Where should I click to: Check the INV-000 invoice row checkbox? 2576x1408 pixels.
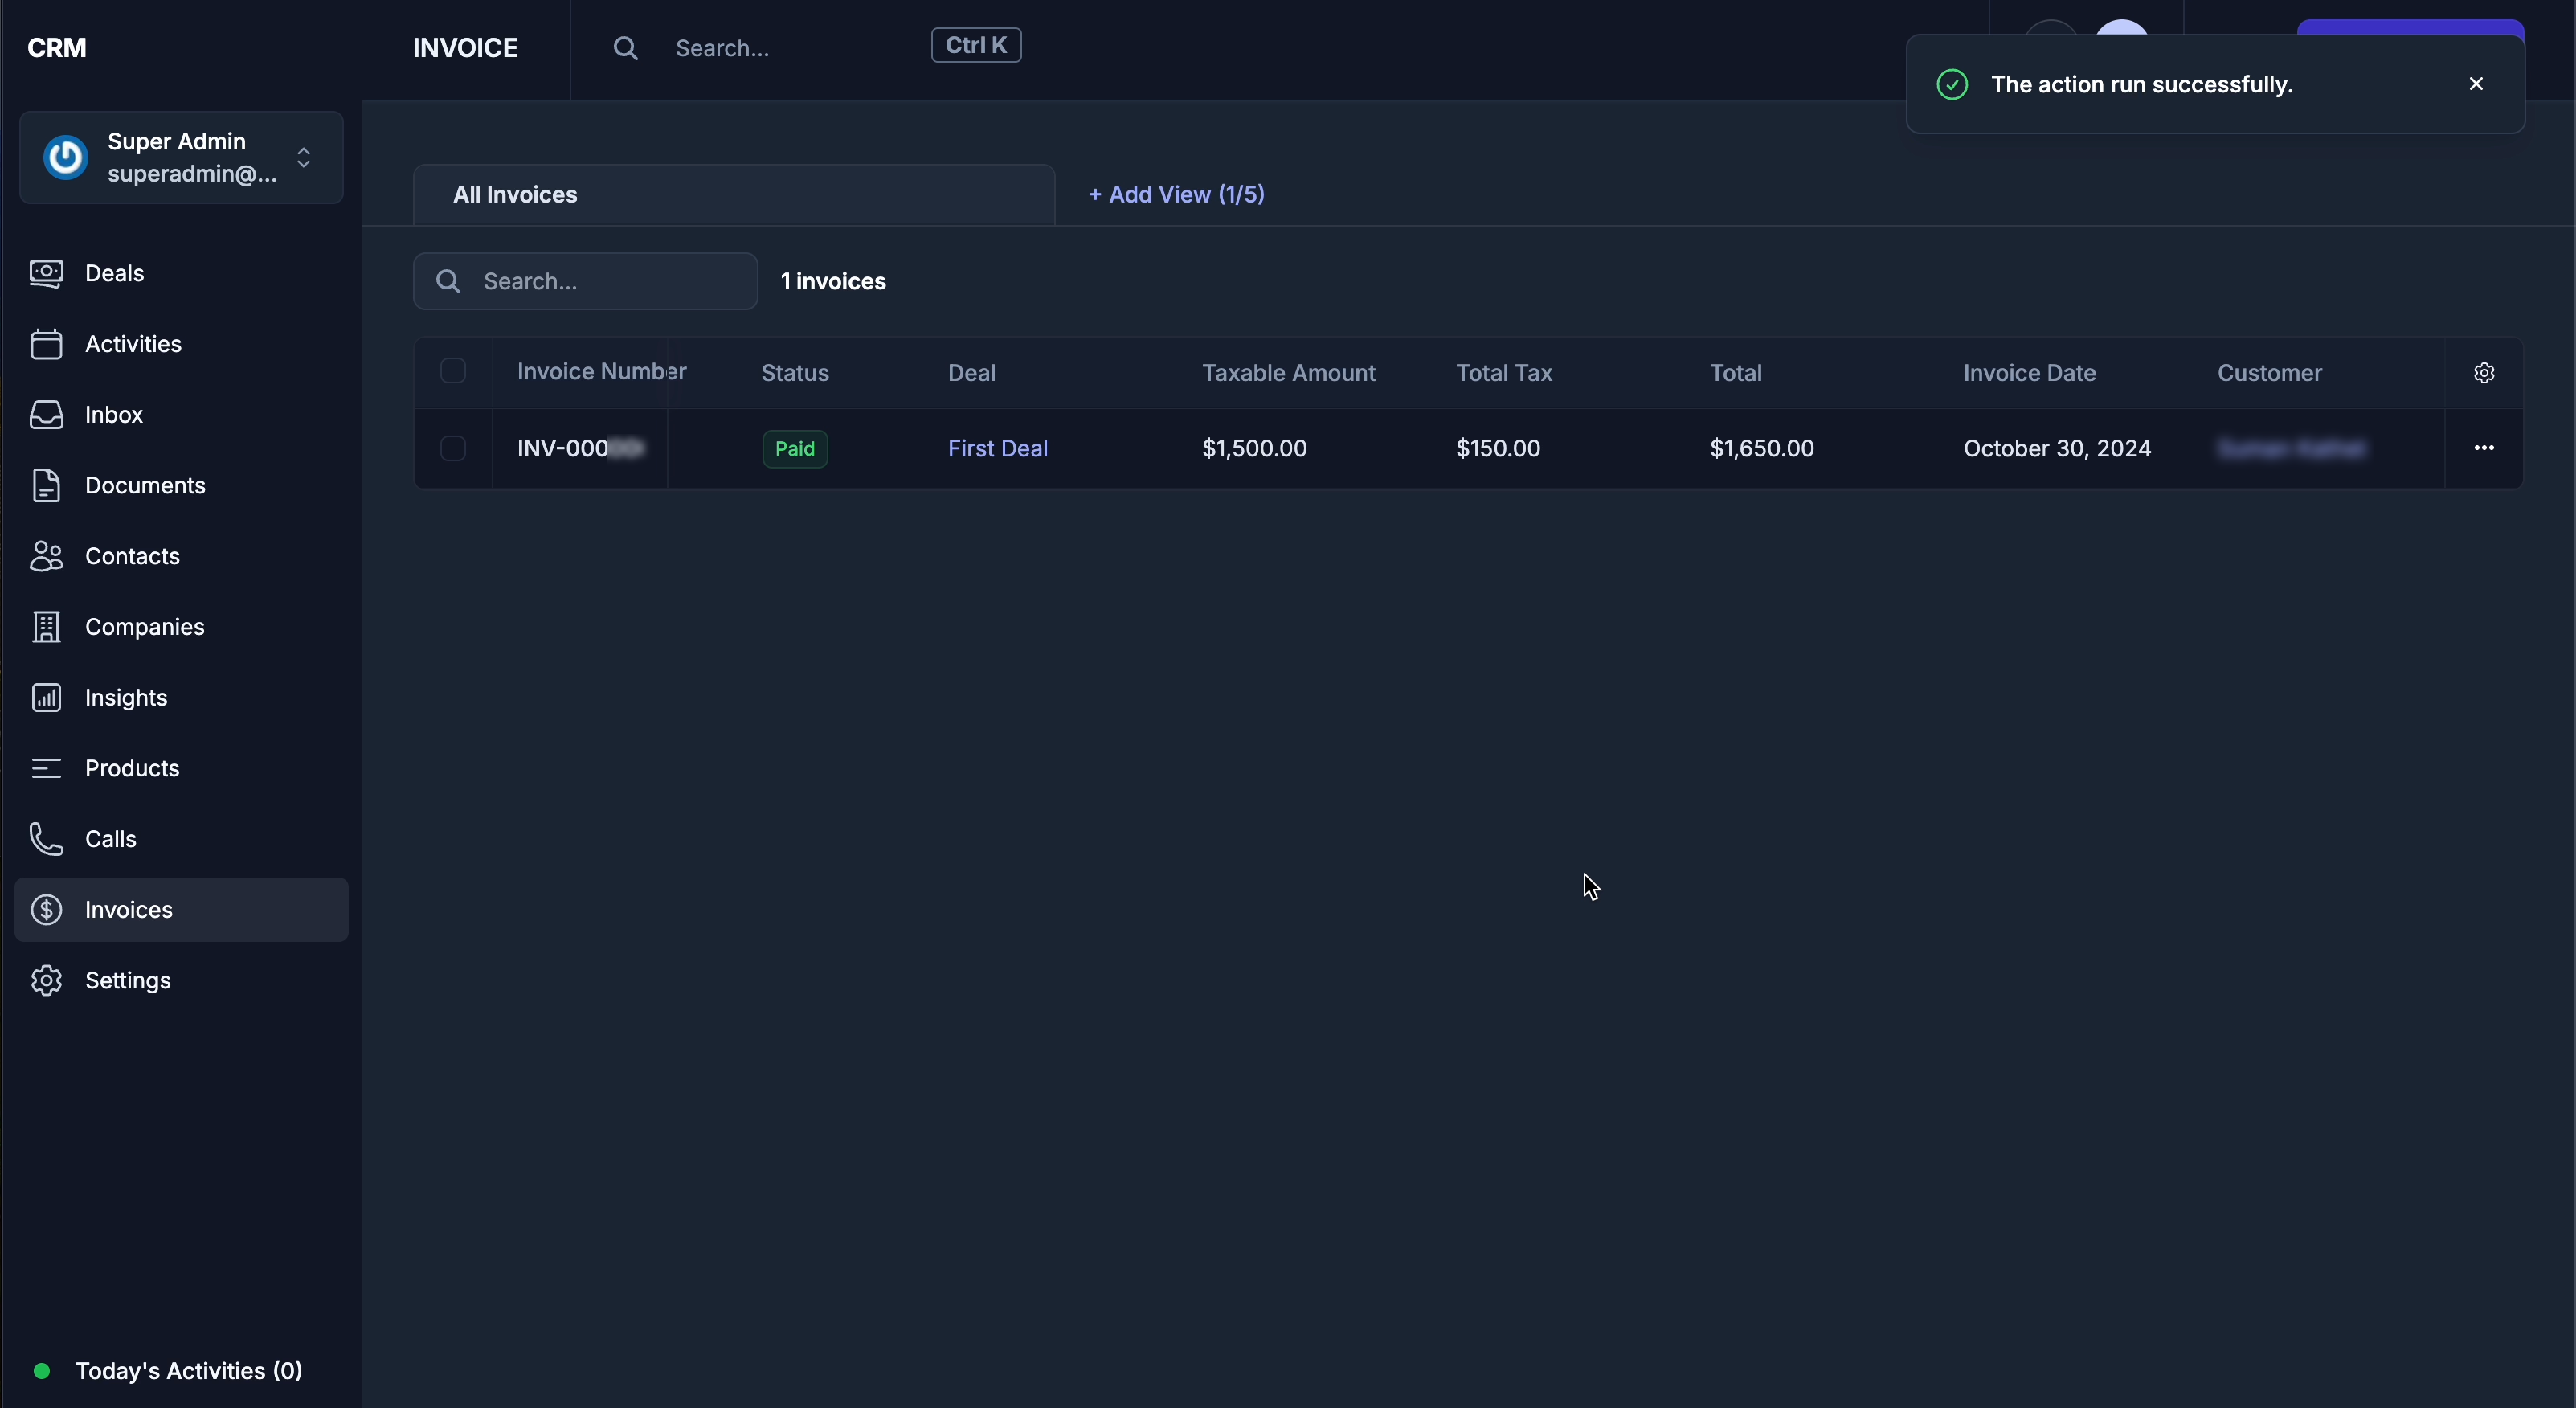click(x=453, y=449)
